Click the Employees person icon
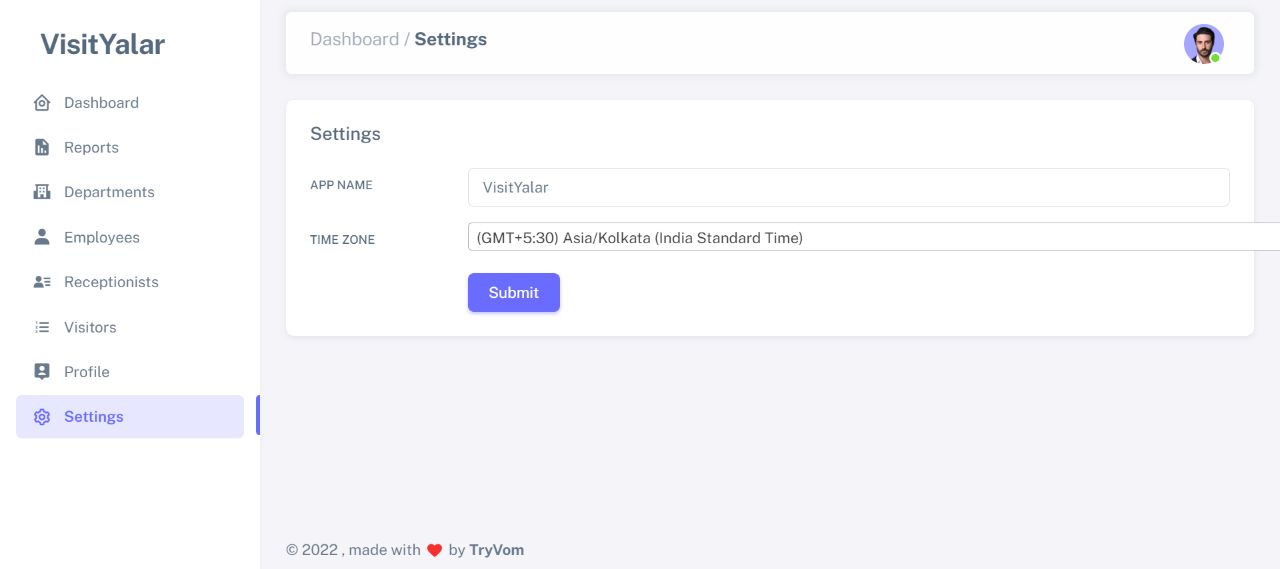Image resolution: width=1280 pixels, height=569 pixels. tap(42, 237)
